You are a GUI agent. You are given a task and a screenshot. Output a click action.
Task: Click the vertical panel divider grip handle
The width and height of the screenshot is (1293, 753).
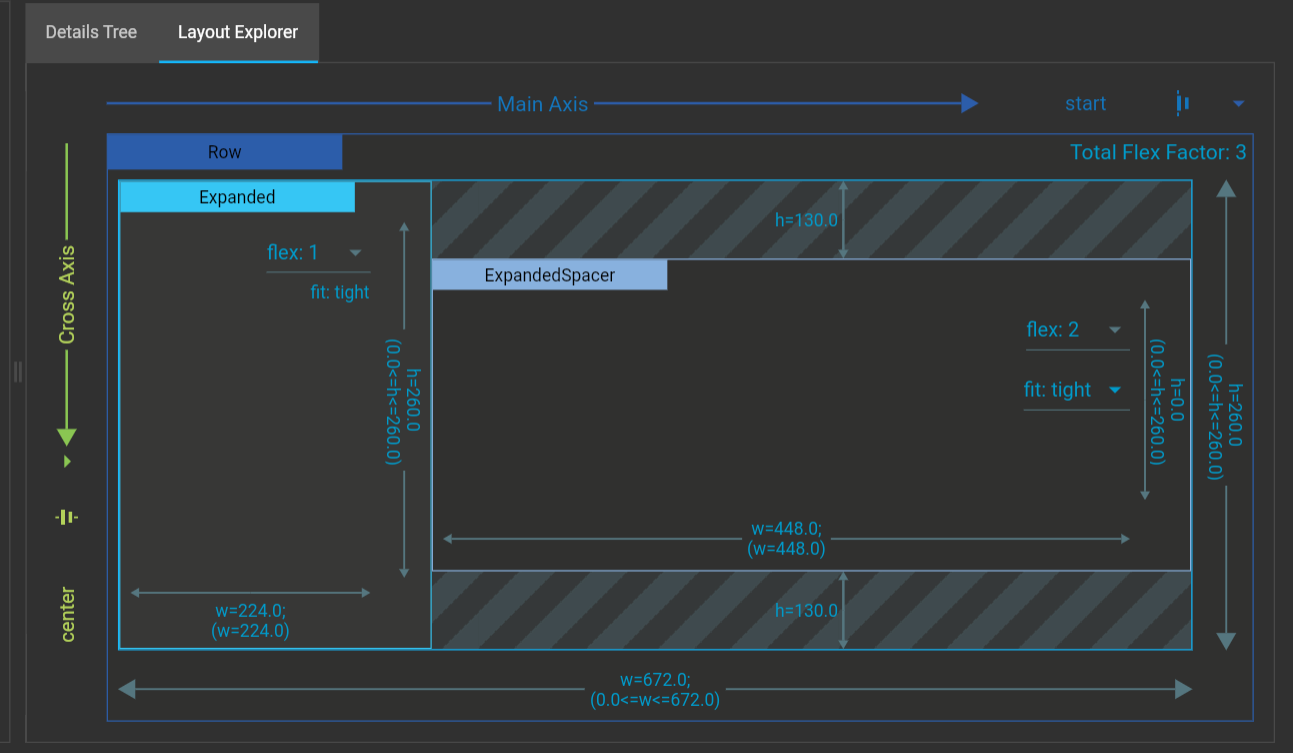(16, 370)
